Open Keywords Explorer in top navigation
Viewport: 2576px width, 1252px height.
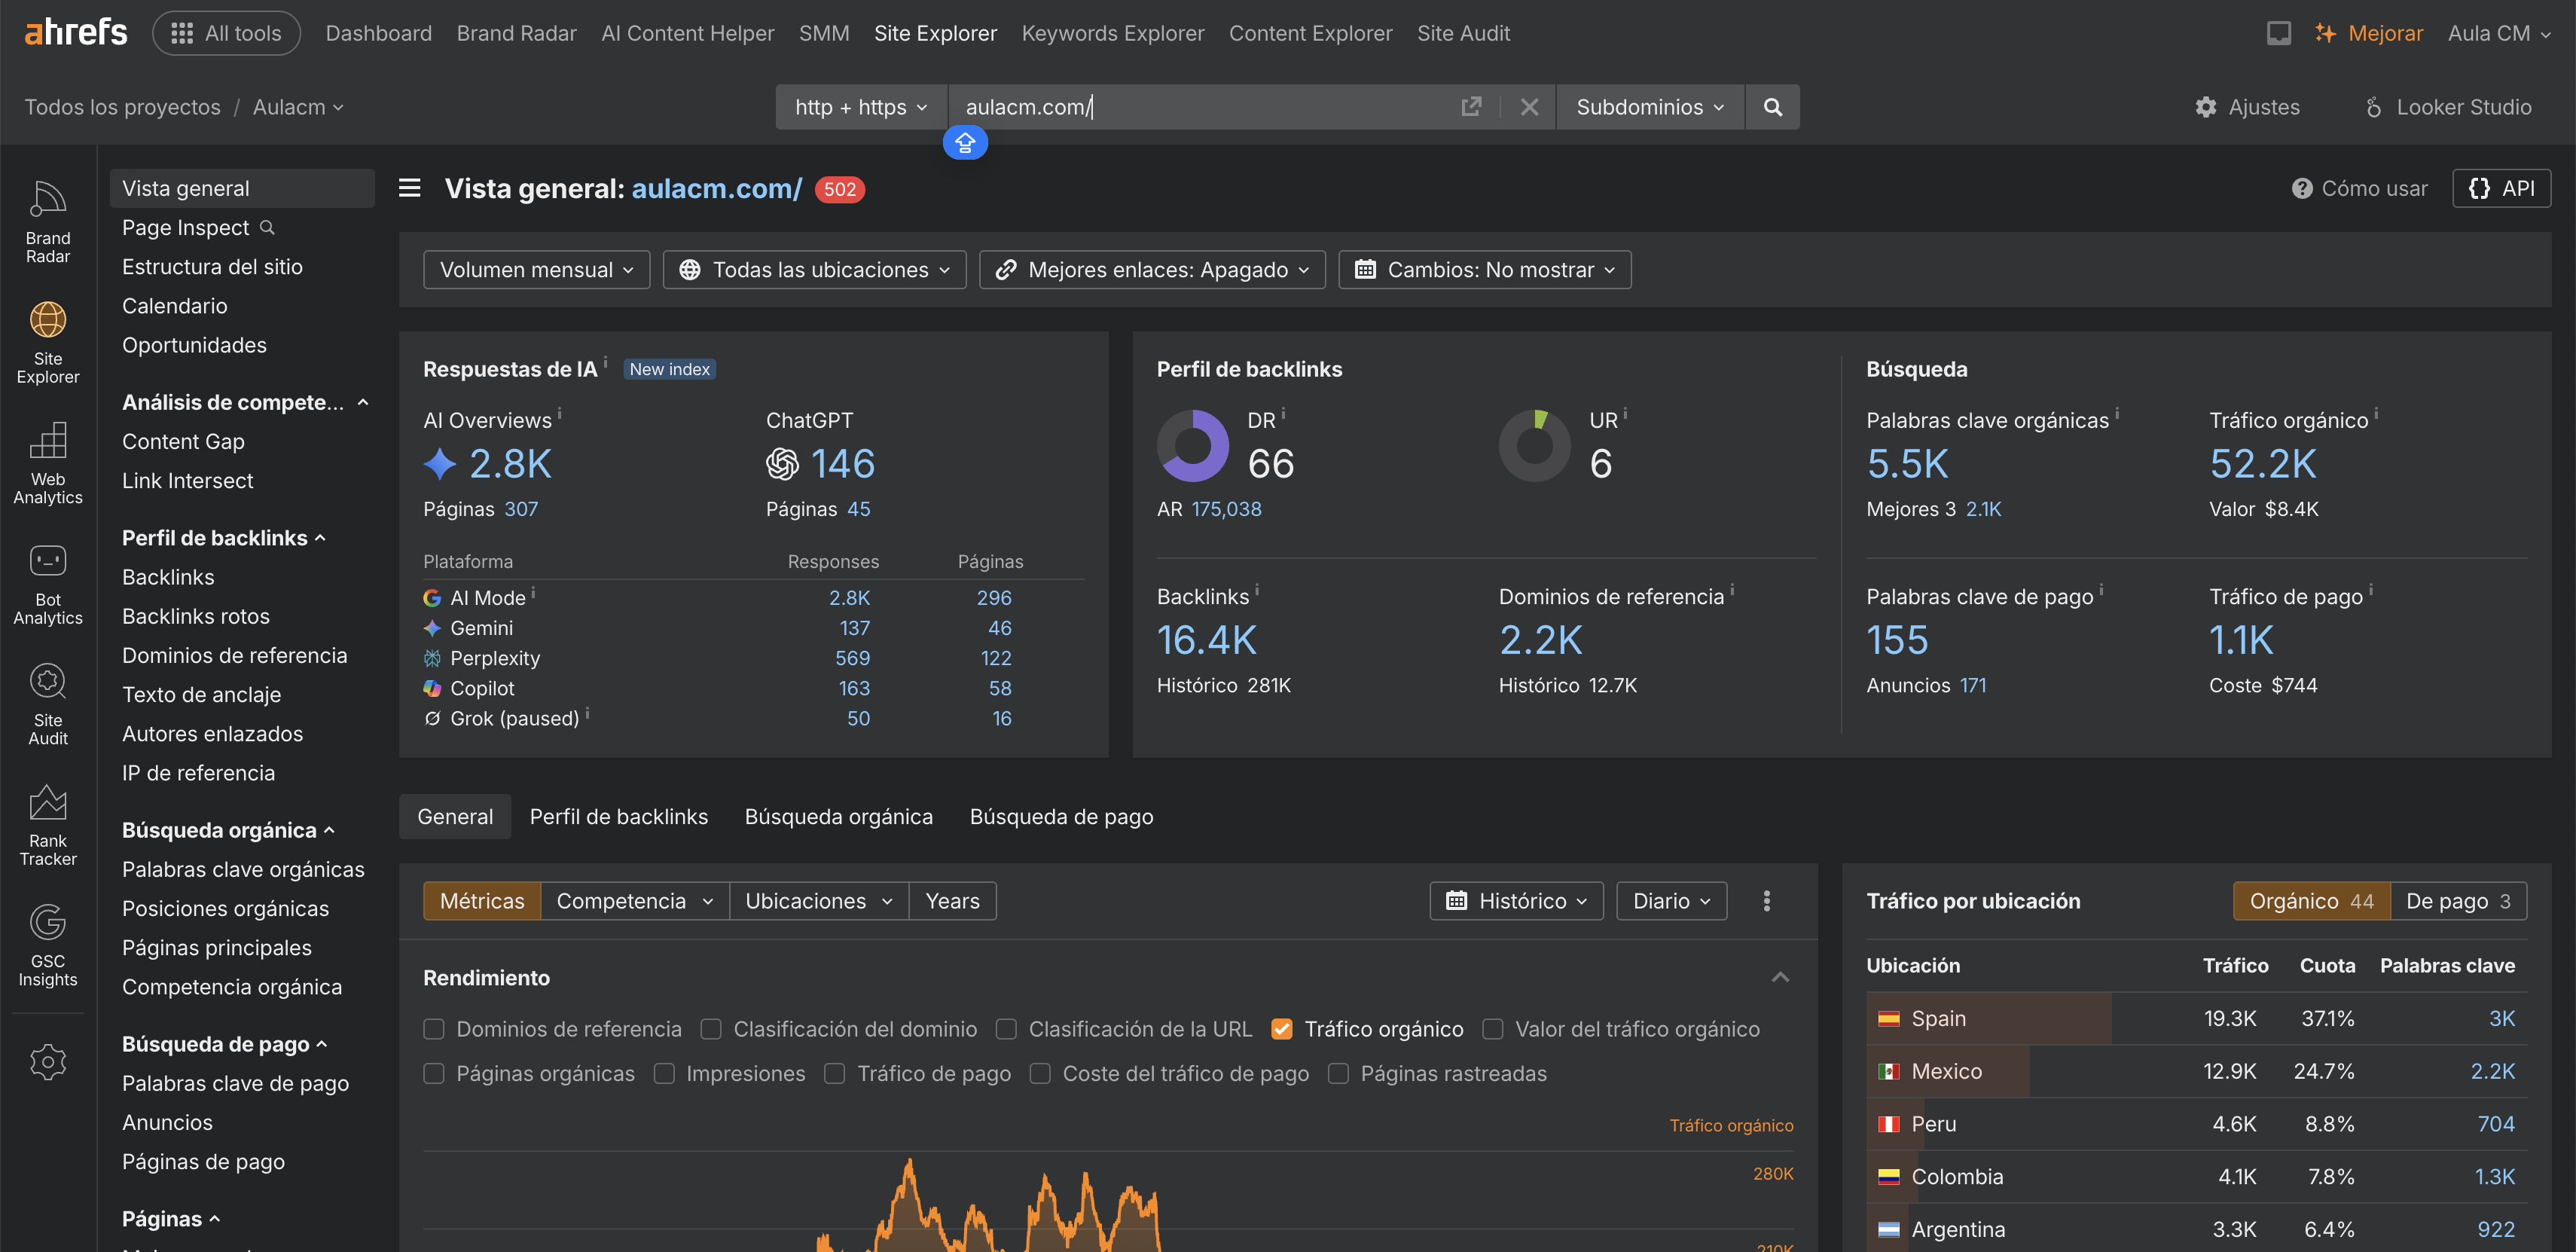point(1113,33)
